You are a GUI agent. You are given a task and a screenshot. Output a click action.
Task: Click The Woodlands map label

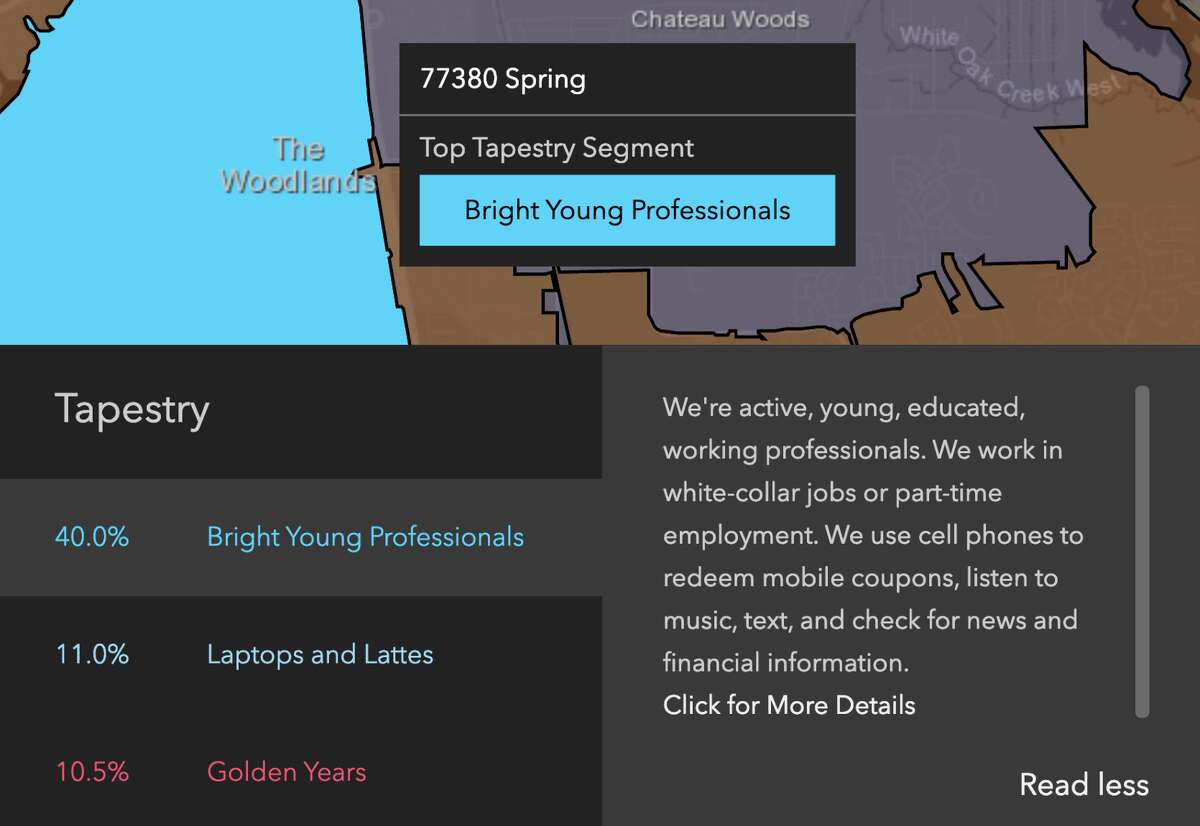coord(298,165)
